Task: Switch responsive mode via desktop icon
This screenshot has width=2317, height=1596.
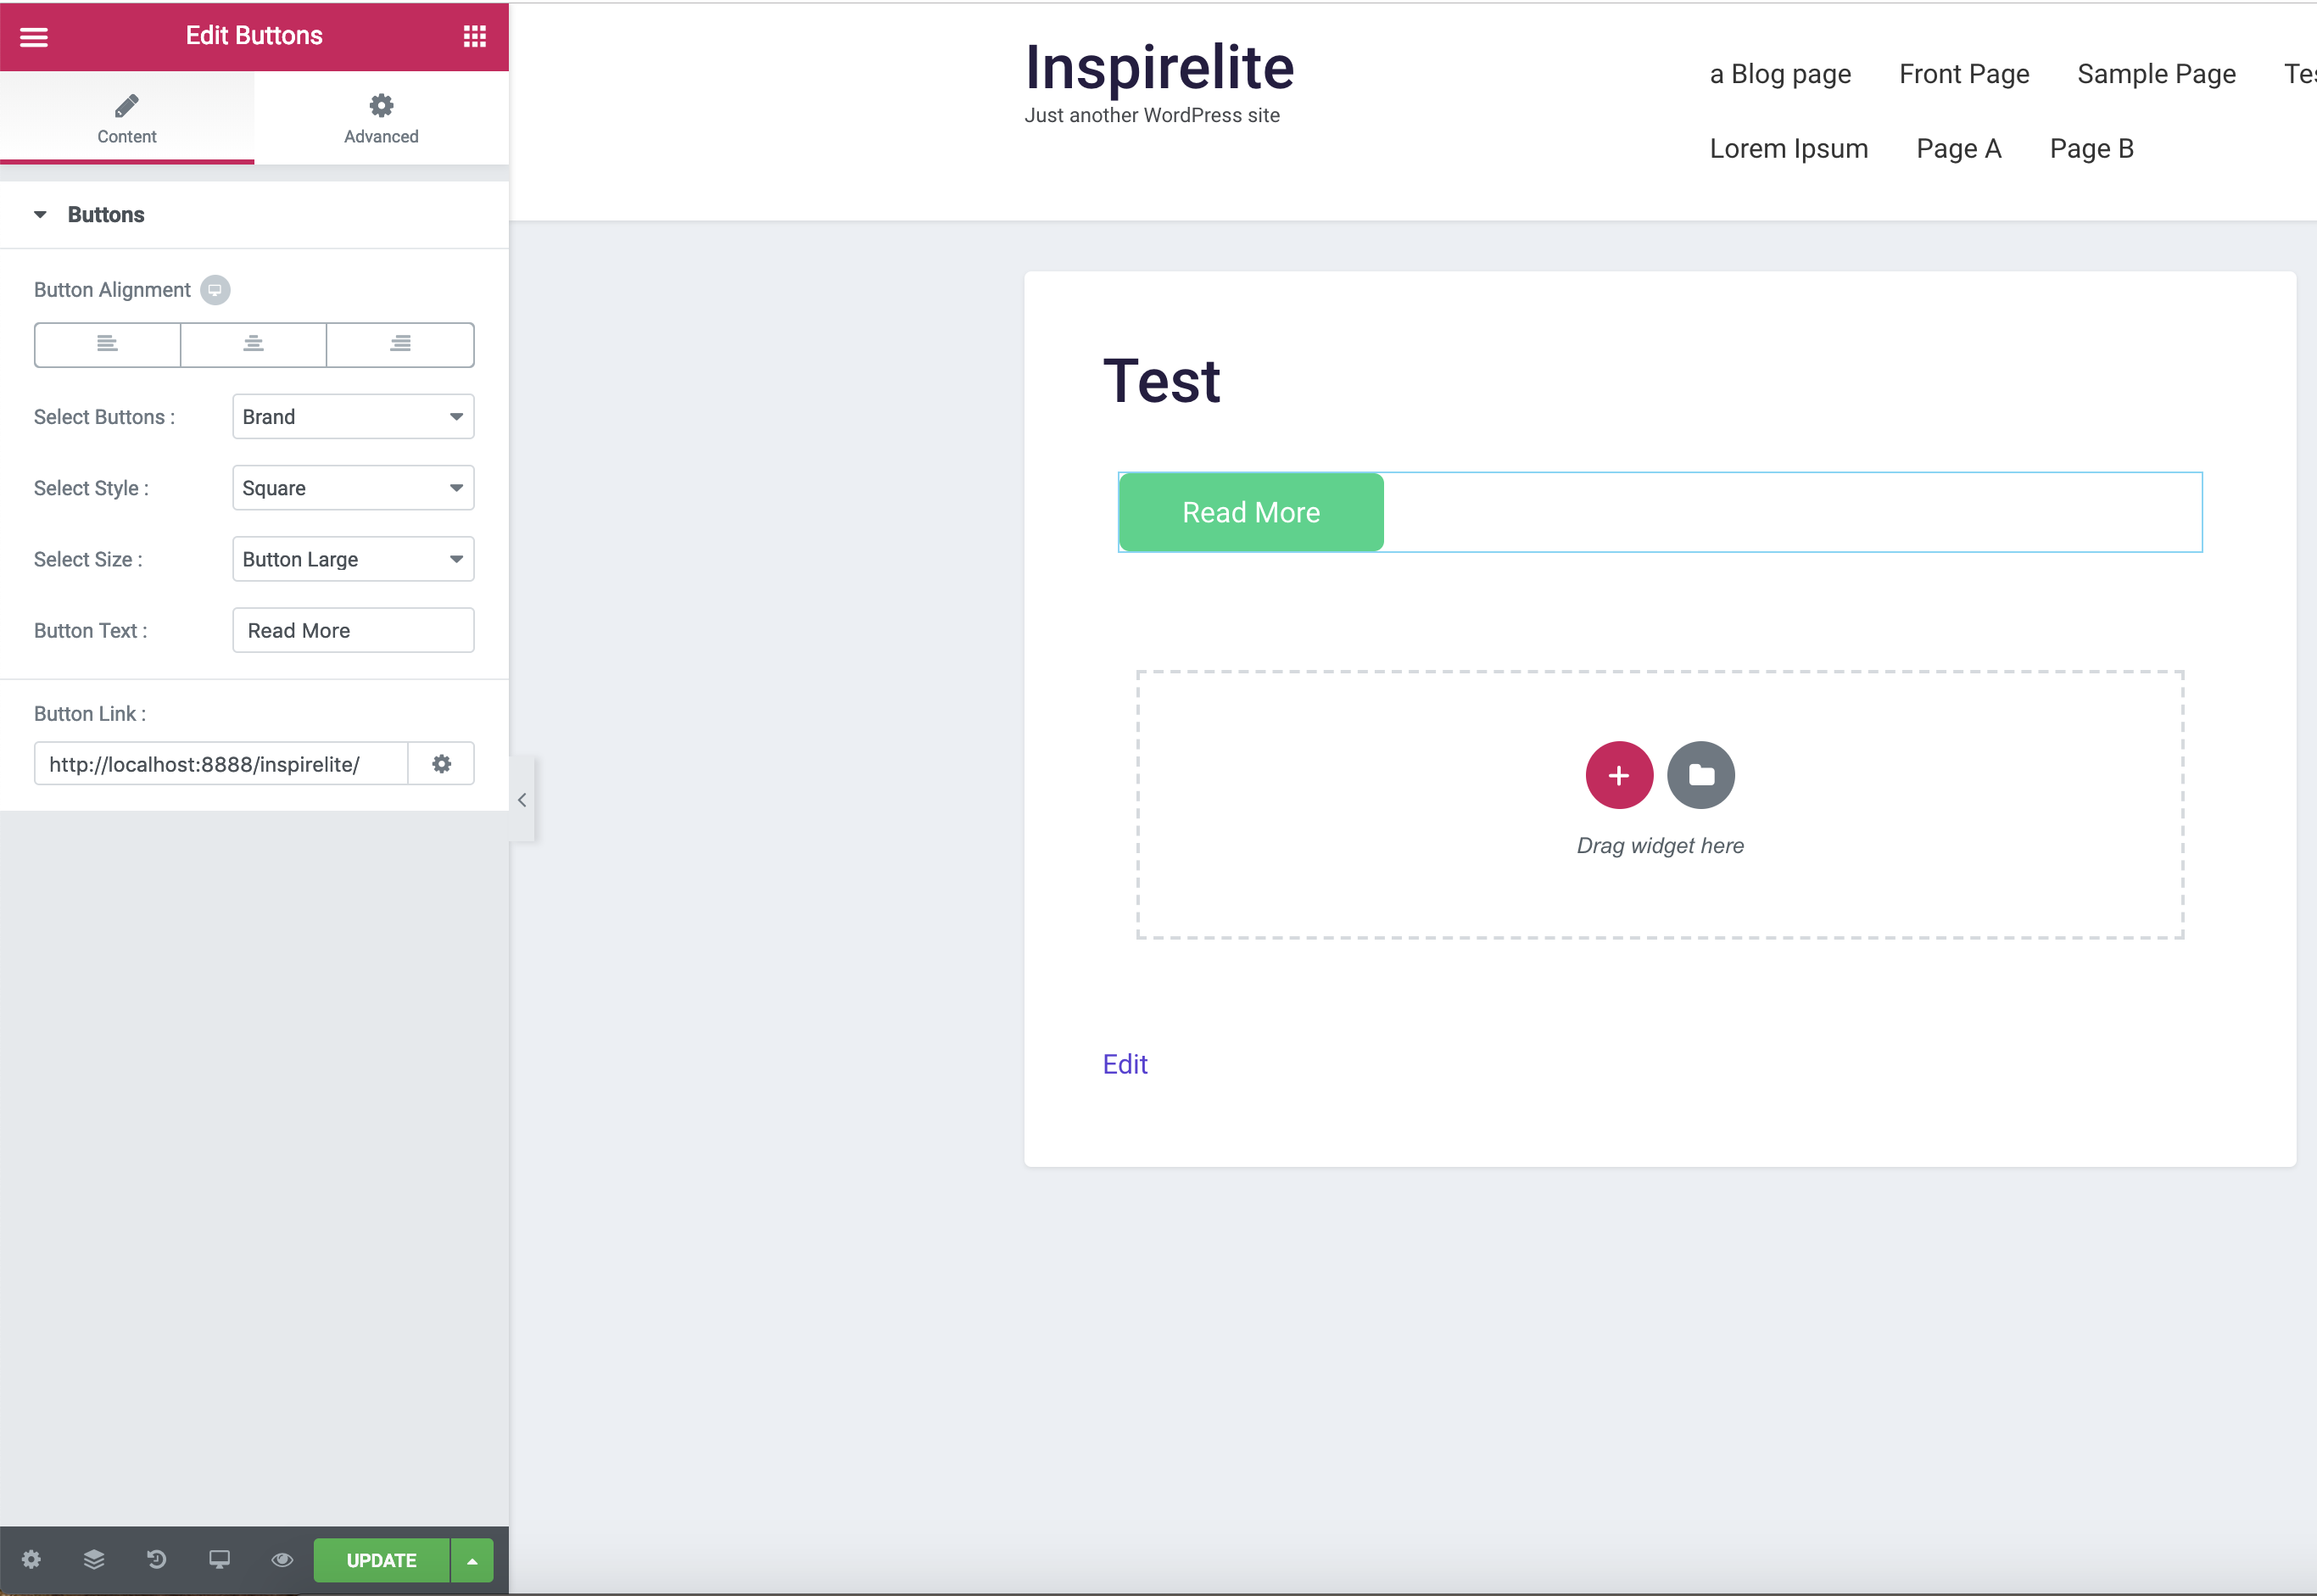Action: click(219, 1559)
